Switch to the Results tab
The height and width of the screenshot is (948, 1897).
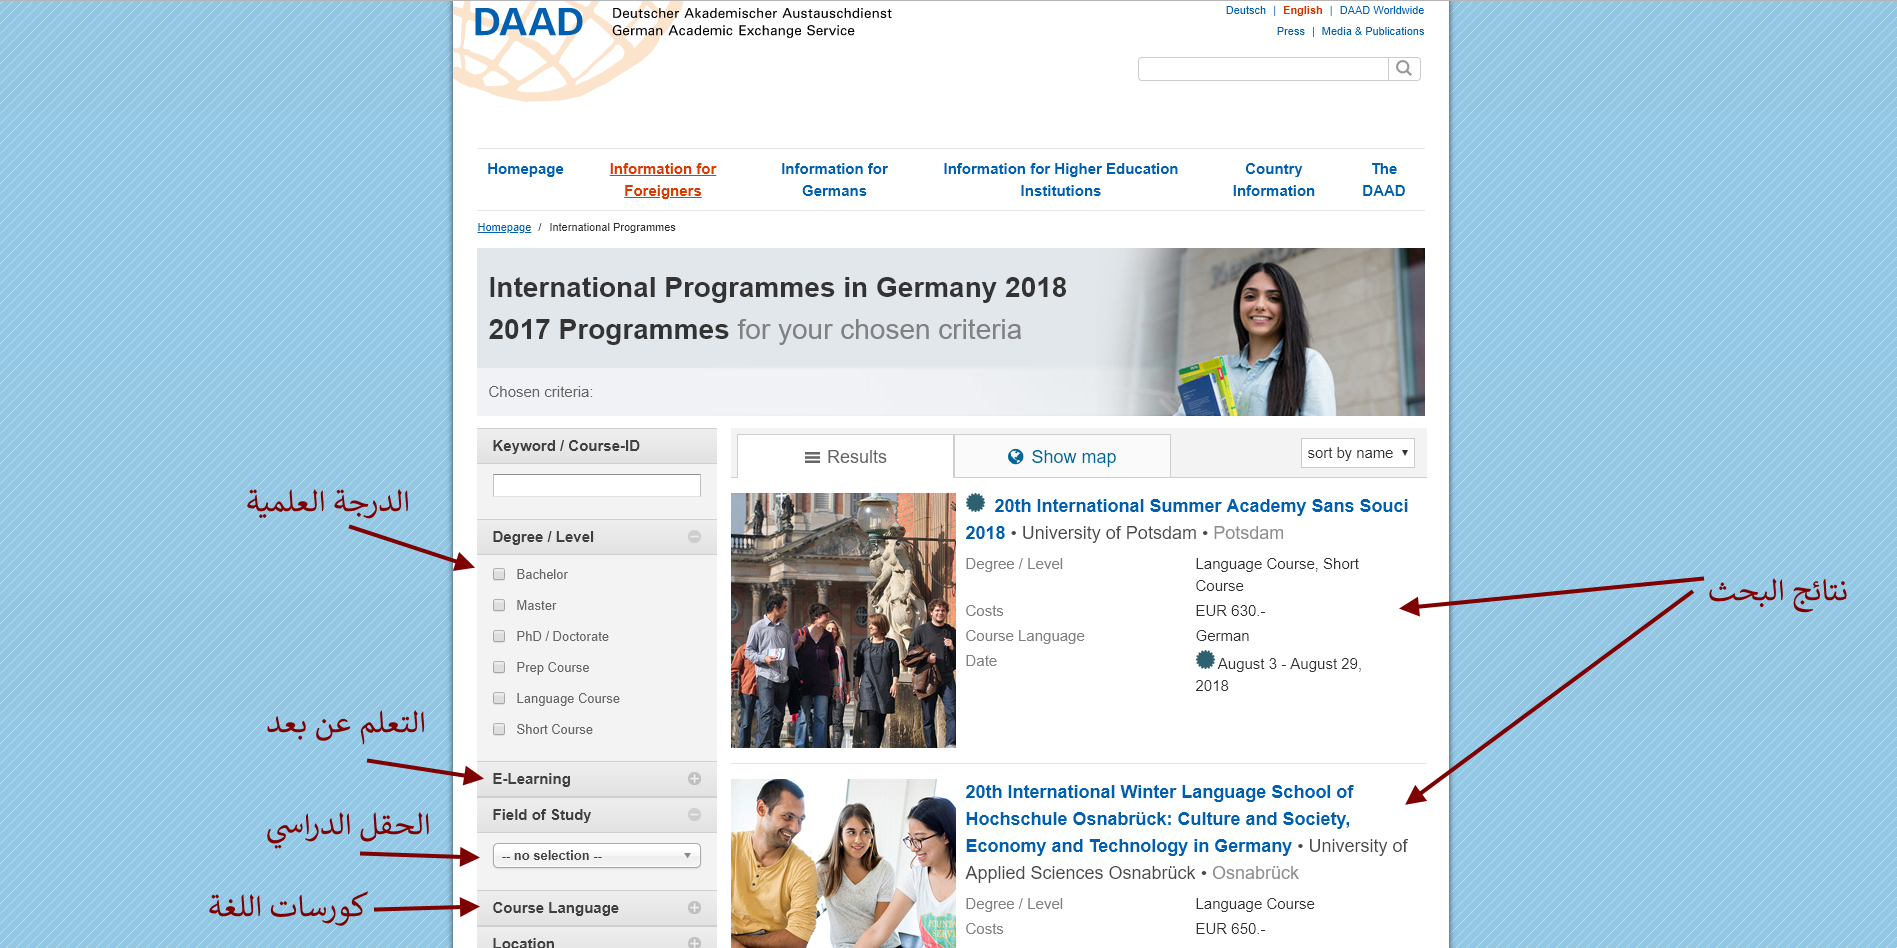[x=845, y=457]
